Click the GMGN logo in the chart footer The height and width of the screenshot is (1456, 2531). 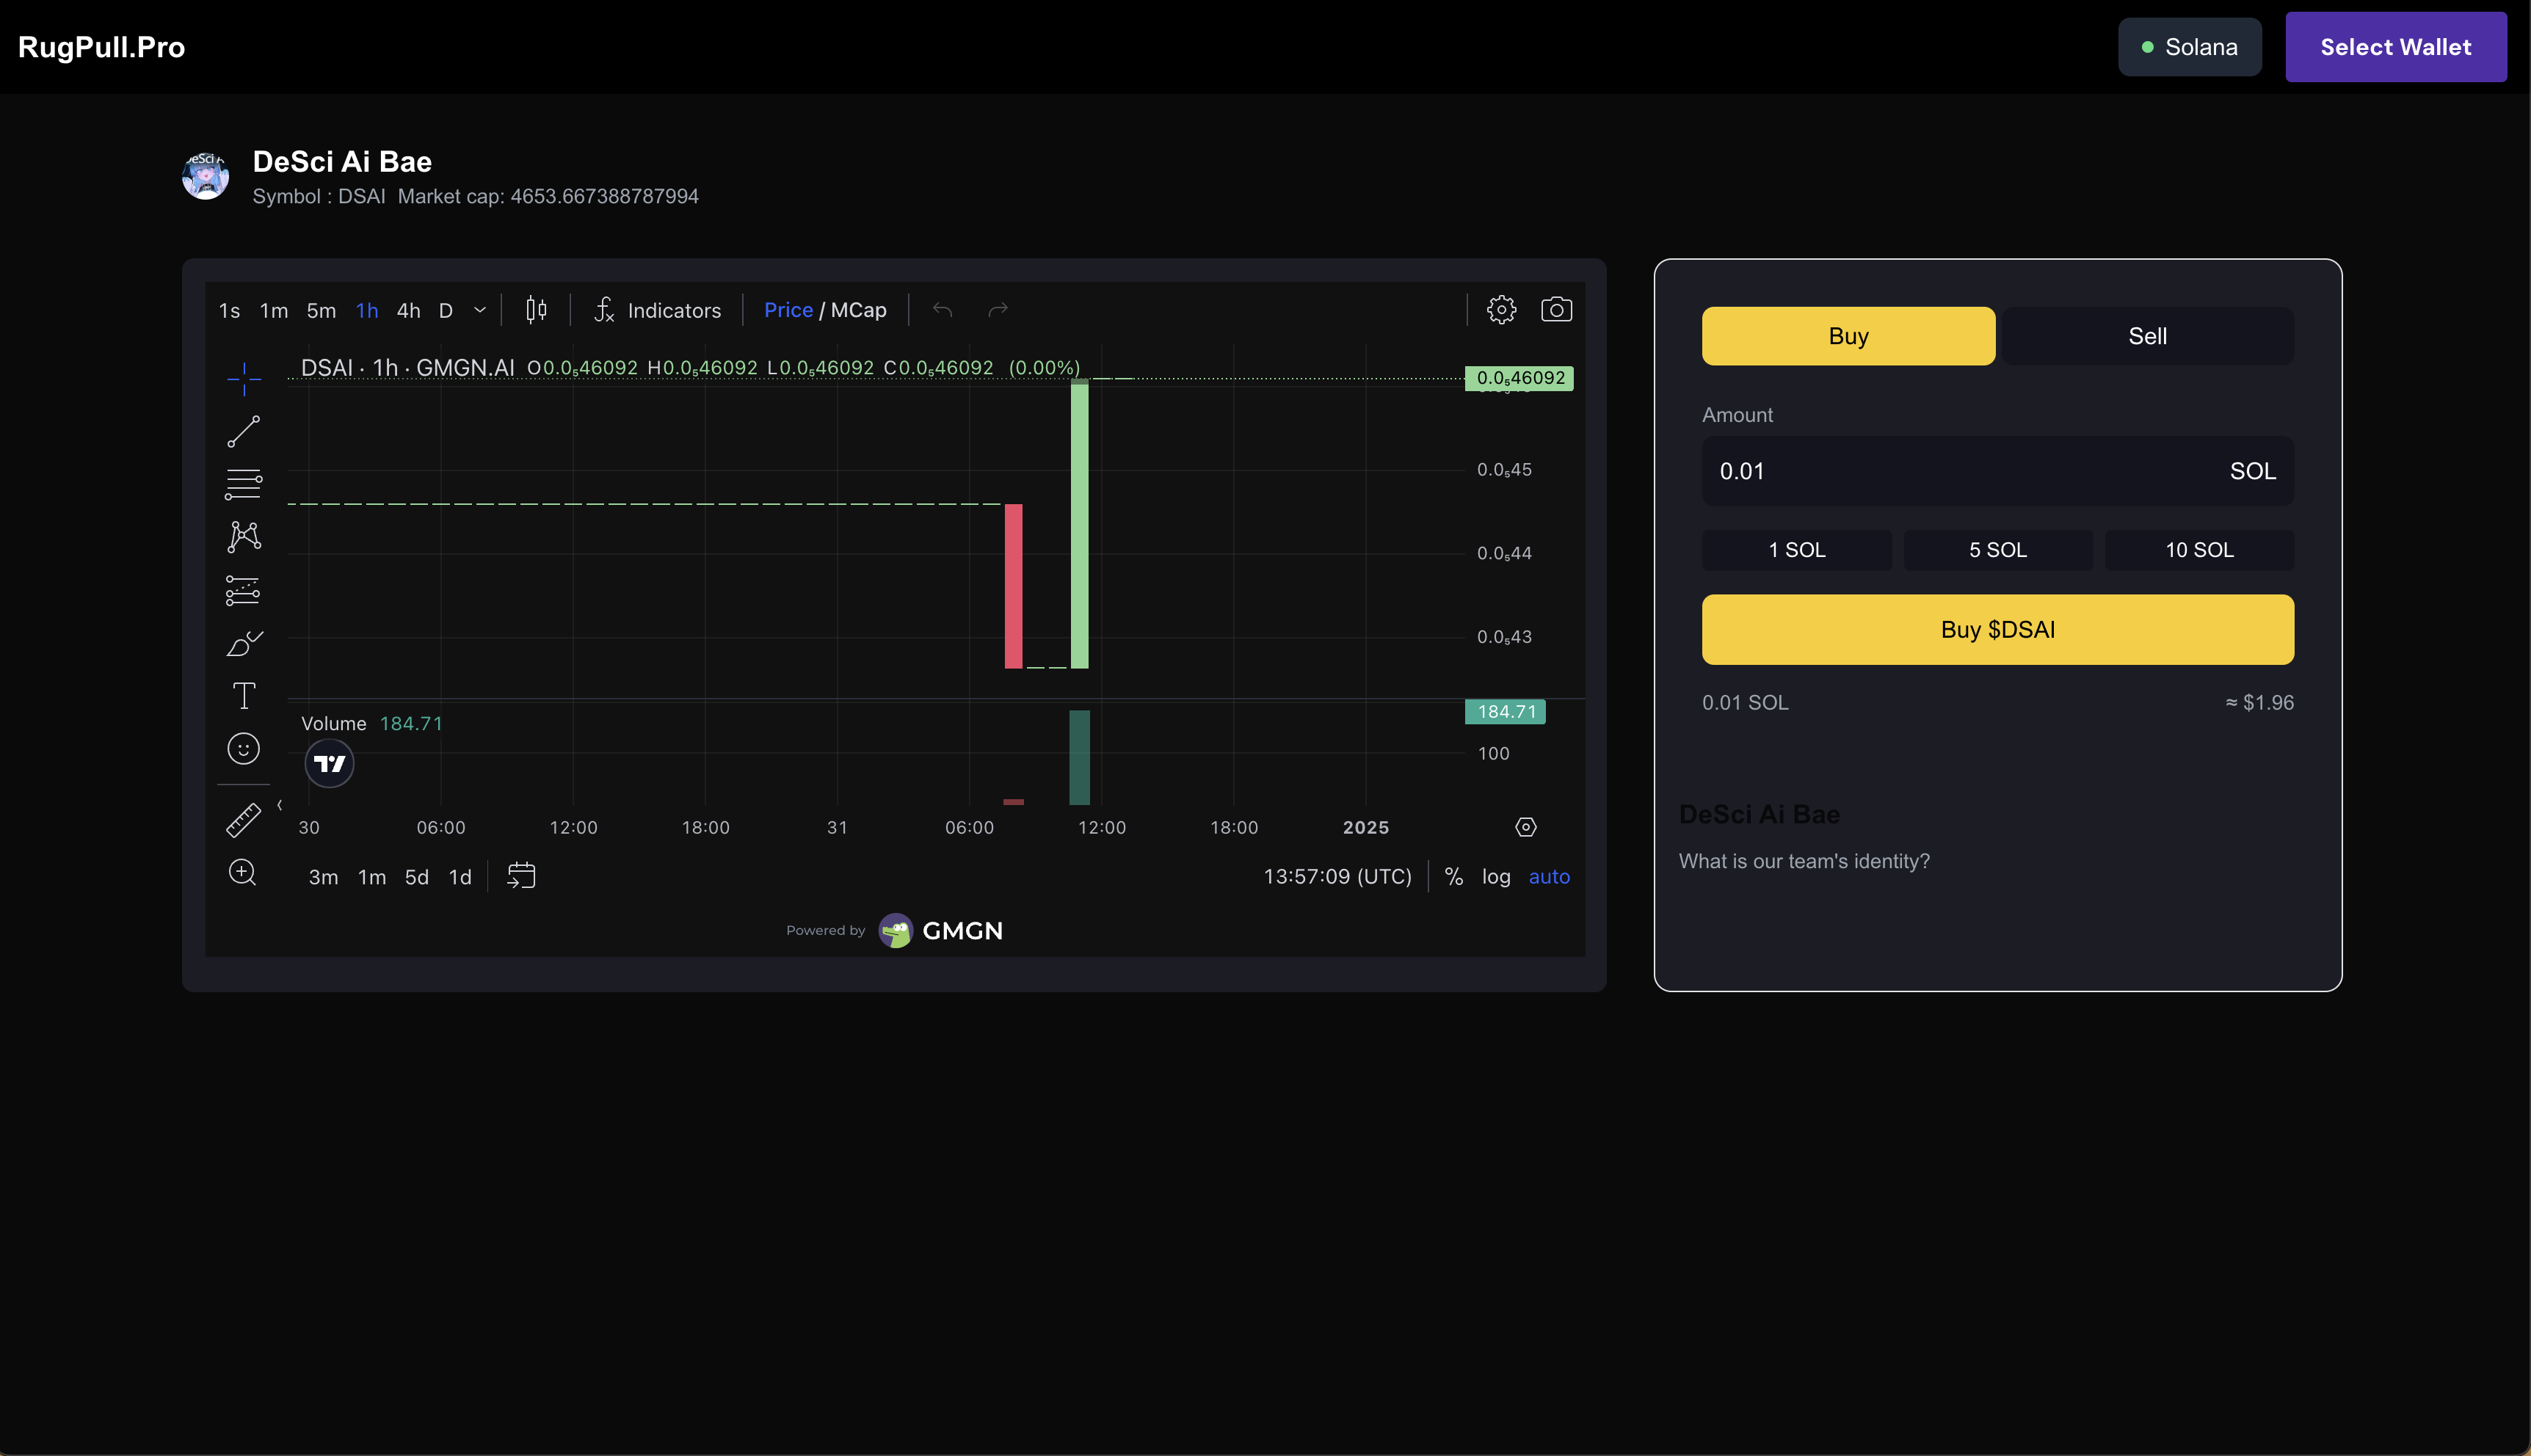[941, 930]
